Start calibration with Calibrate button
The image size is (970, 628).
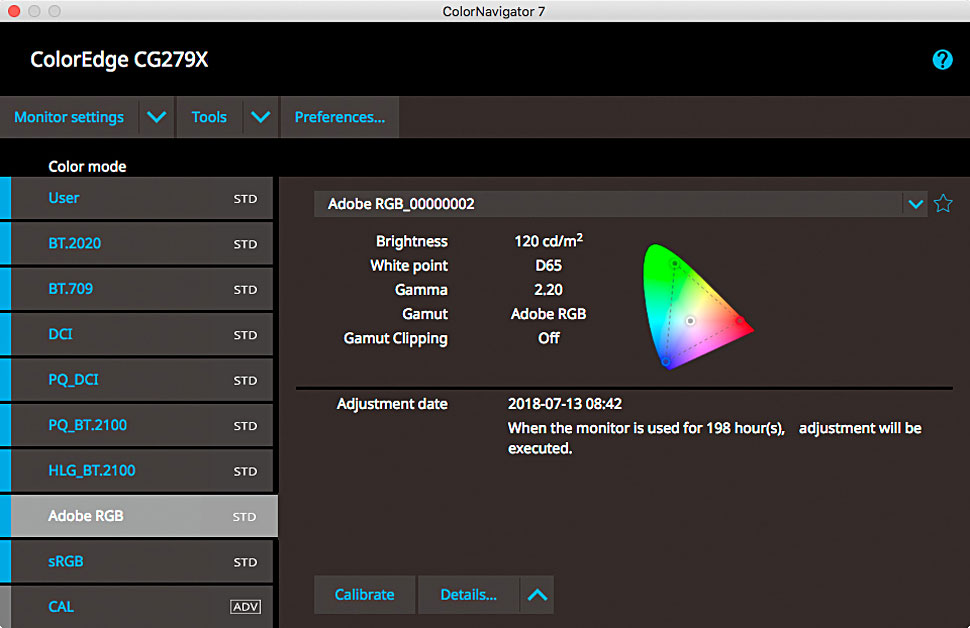[364, 595]
